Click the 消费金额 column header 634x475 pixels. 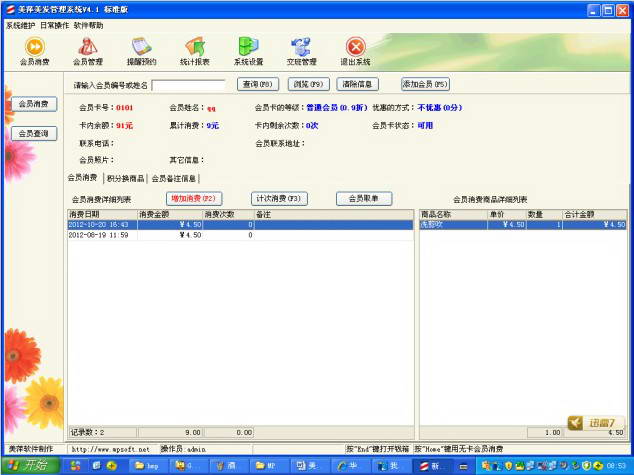pyautogui.click(x=170, y=214)
